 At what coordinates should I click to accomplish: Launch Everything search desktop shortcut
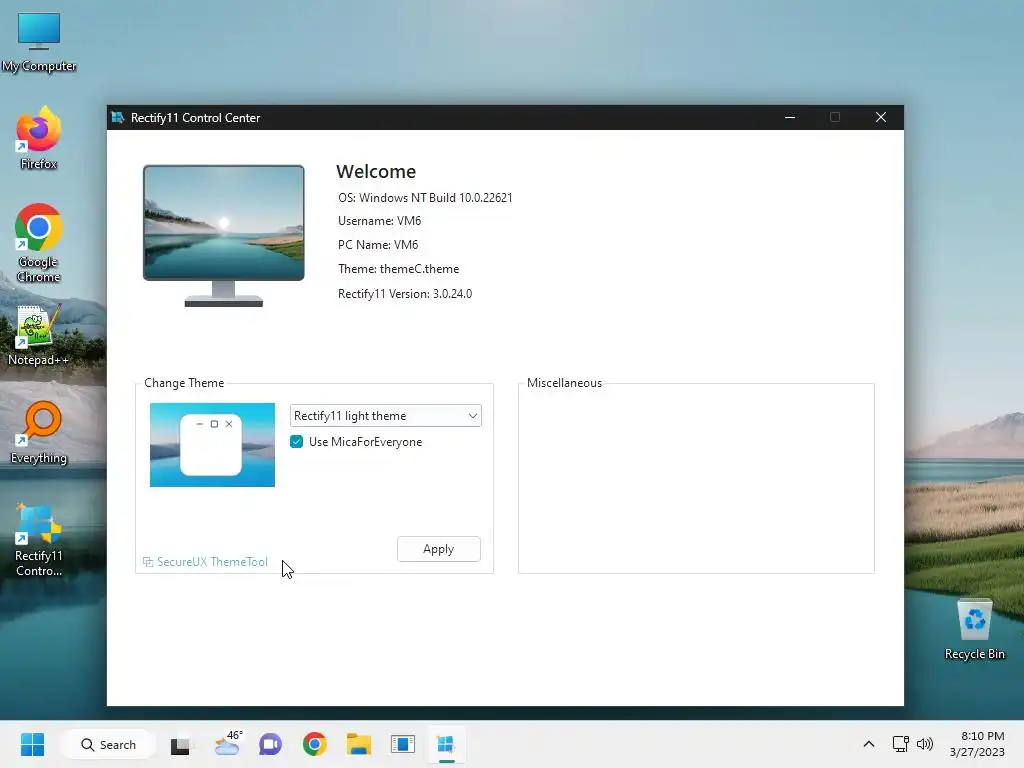pyautogui.click(x=39, y=432)
